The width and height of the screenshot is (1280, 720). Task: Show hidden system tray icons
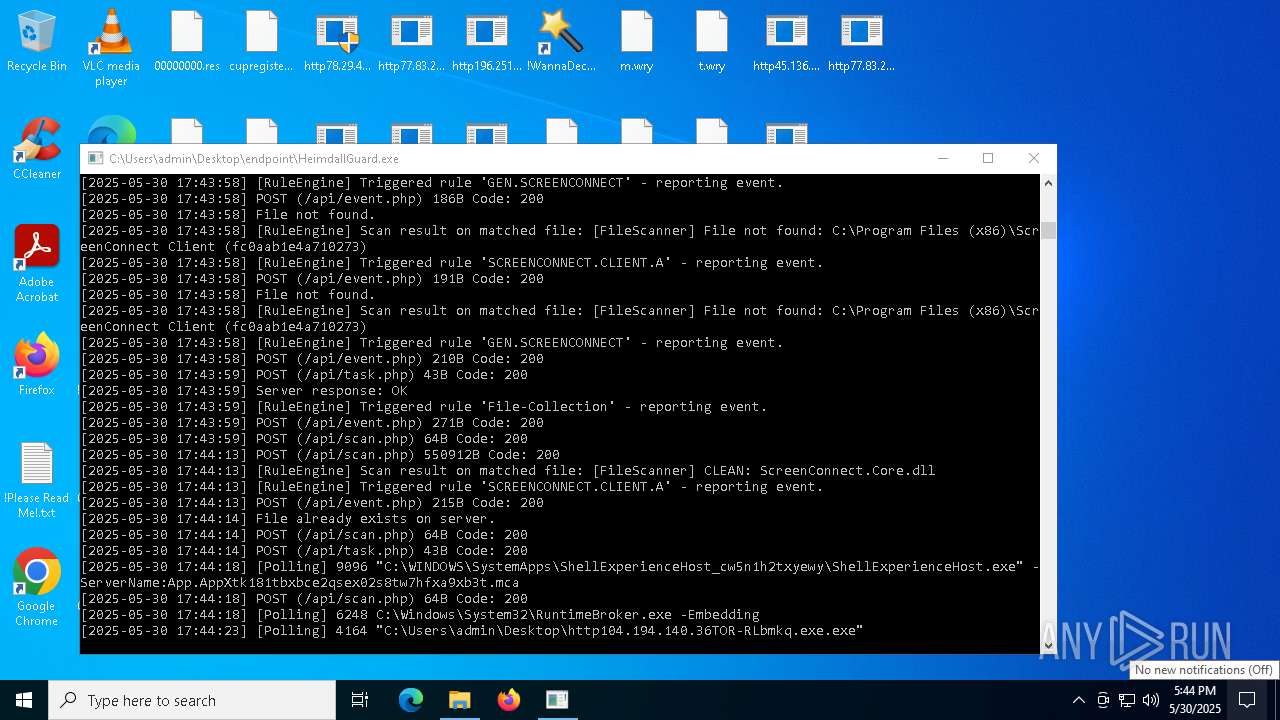coord(1078,700)
